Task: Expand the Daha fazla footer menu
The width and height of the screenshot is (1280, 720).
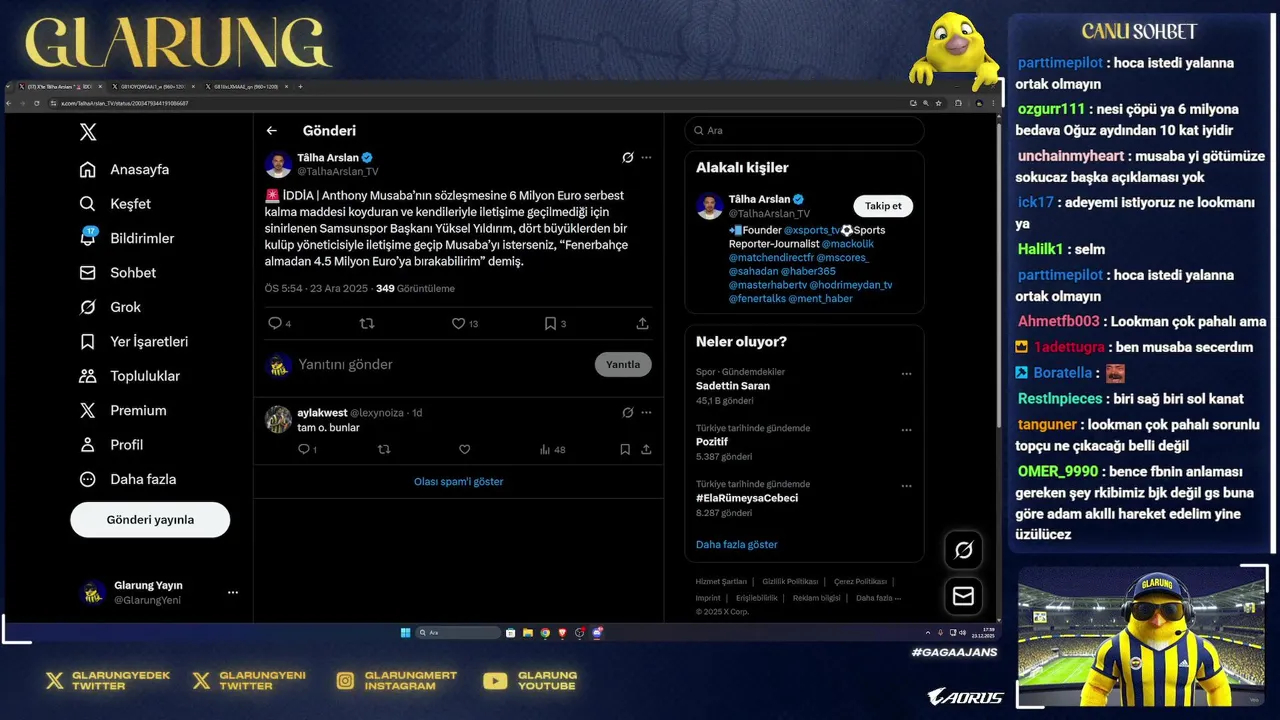Action: [x=878, y=598]
